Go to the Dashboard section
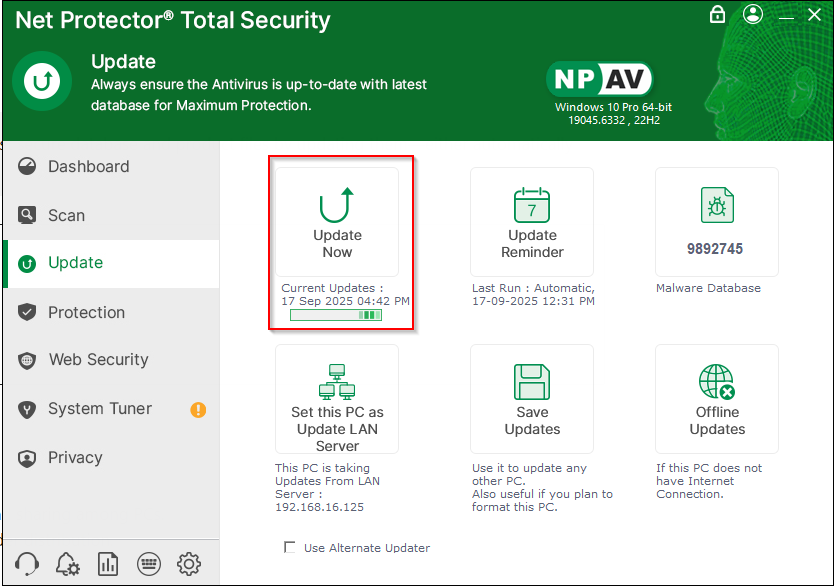The width and height of the screenshot is (834, 586). [x=88, y=167]
